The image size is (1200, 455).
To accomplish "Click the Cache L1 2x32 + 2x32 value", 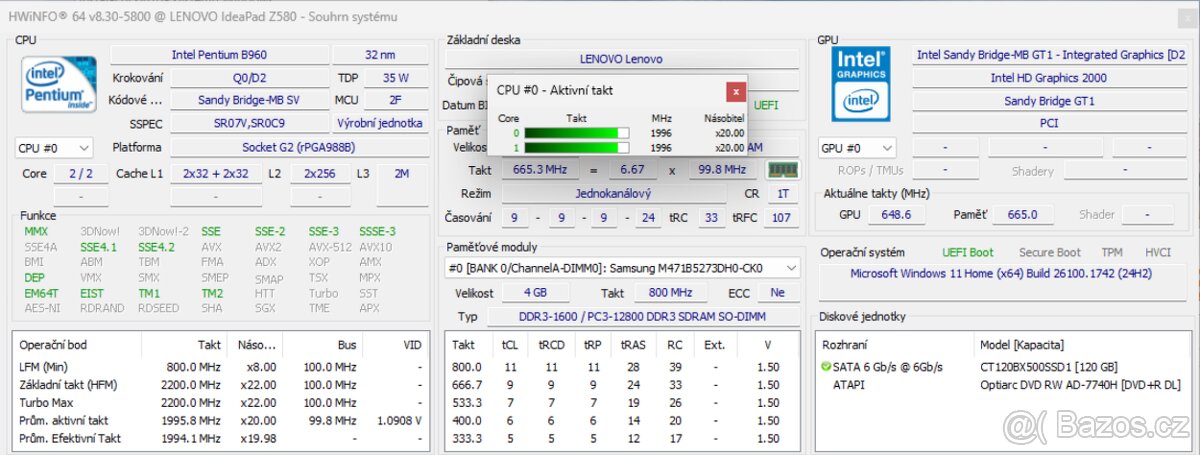I will point(216,173).
